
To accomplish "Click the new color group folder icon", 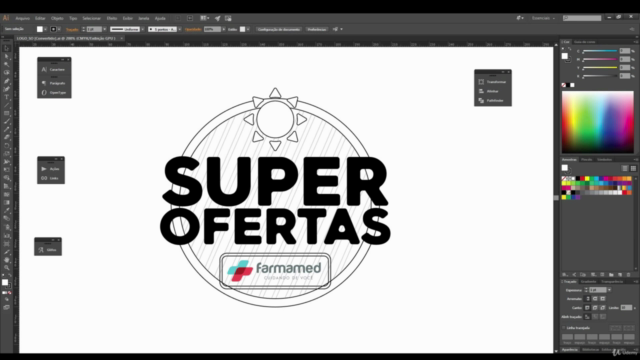I will 611,275.
